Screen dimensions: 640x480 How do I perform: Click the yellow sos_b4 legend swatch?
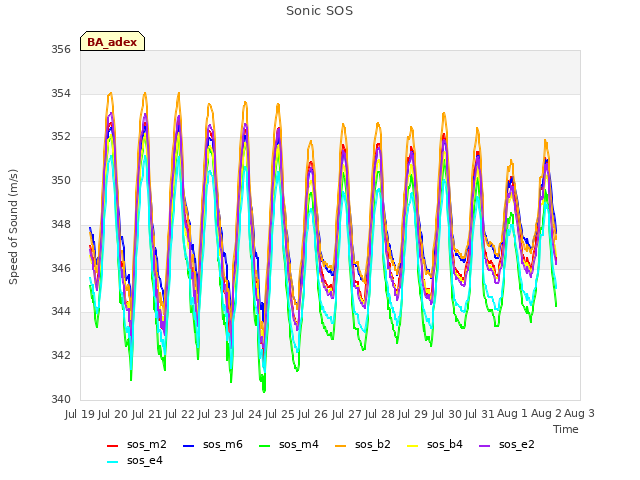tap(413, 446)
